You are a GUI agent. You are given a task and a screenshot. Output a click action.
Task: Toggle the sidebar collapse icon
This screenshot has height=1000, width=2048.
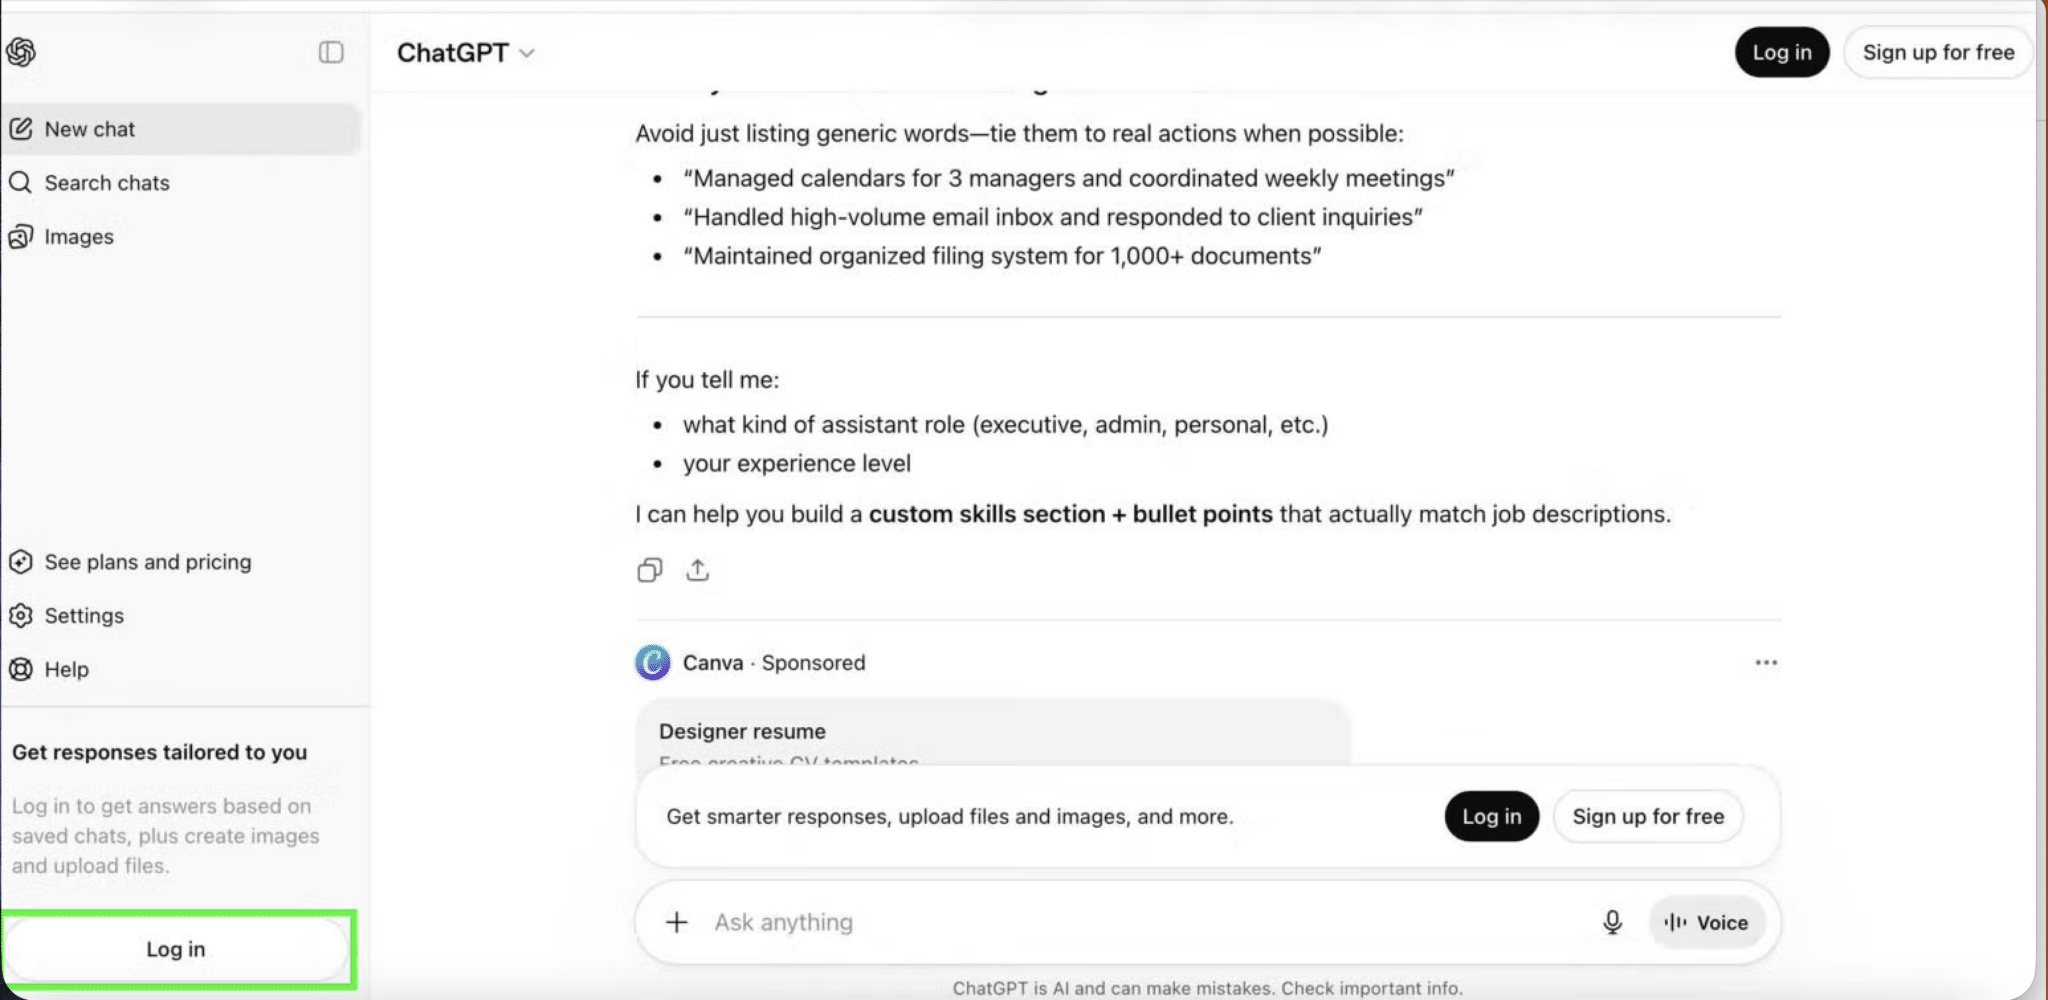pyautogui.click(x=331, y=52)
